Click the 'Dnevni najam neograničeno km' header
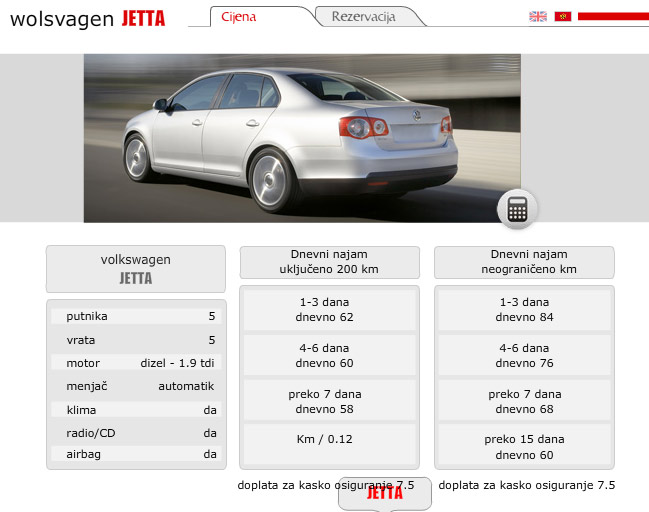The width and height of the screenshot is (649, 512). [524, 262]
